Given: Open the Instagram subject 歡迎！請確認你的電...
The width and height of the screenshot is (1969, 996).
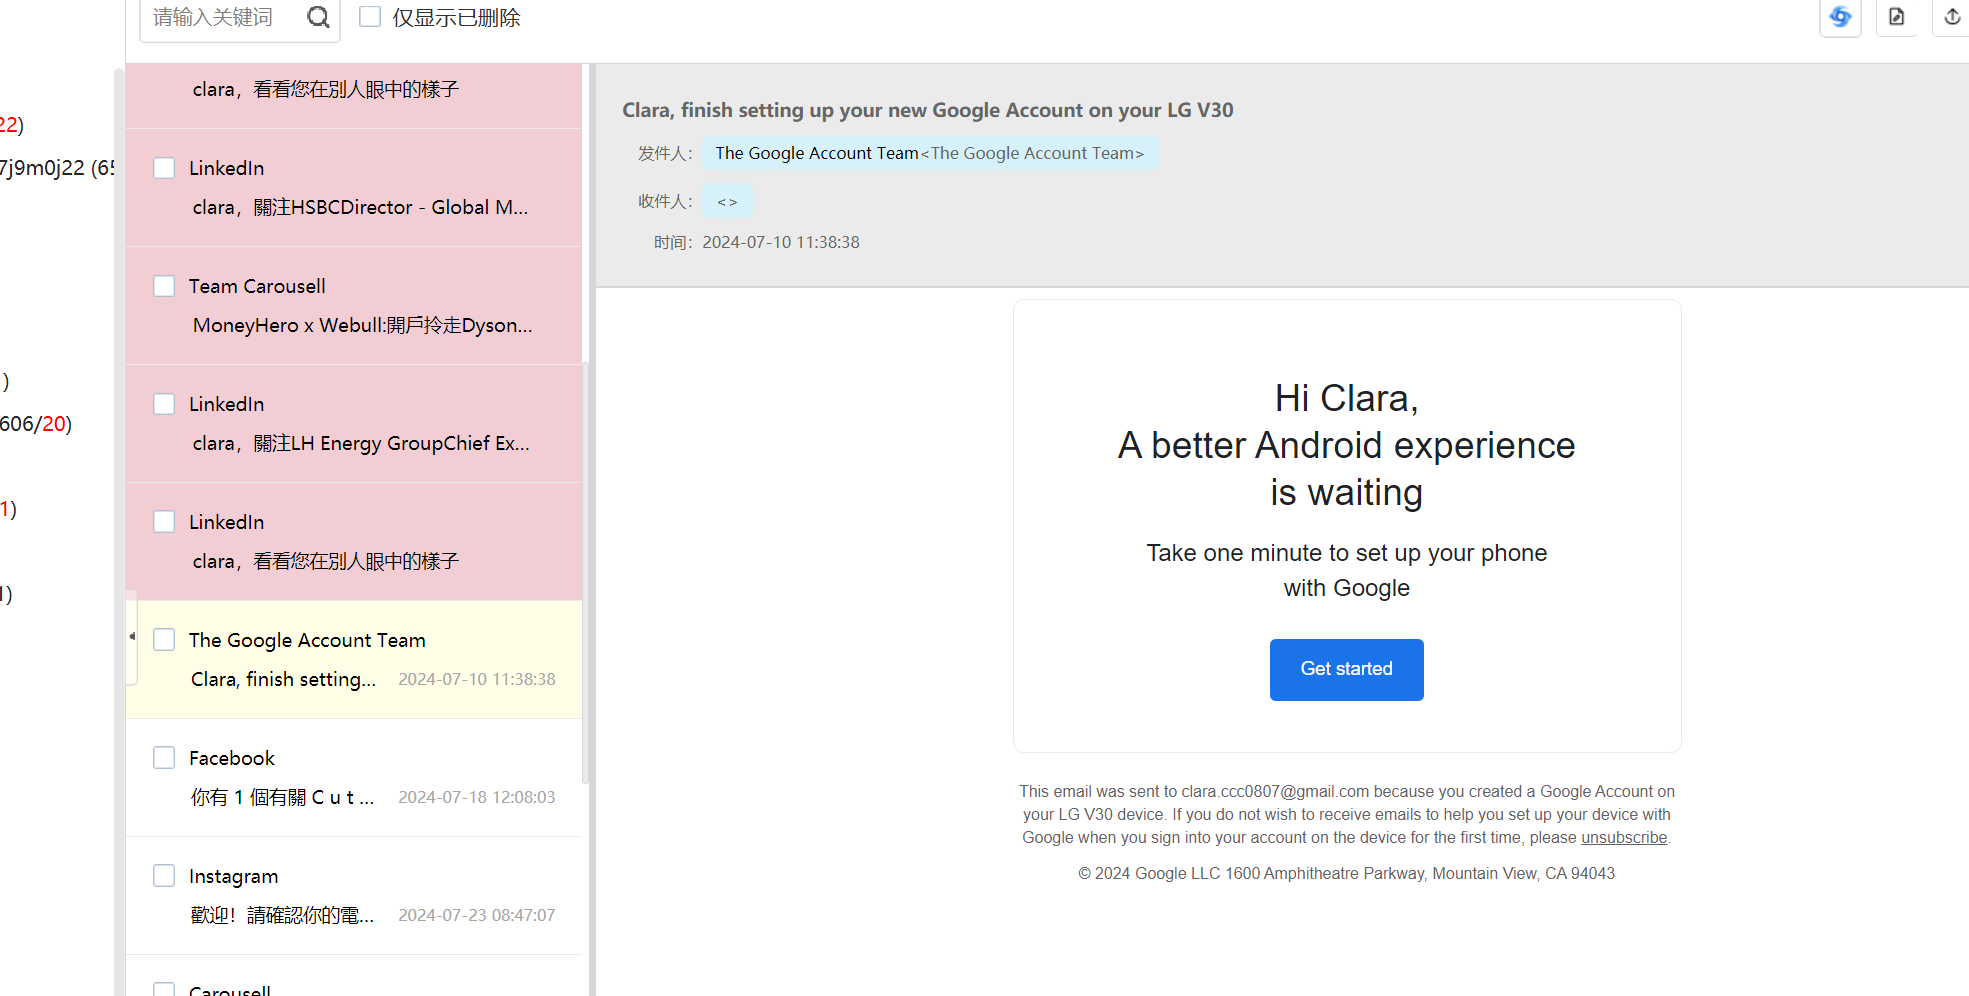Looking at the screenshot, I should click(282, 915).
